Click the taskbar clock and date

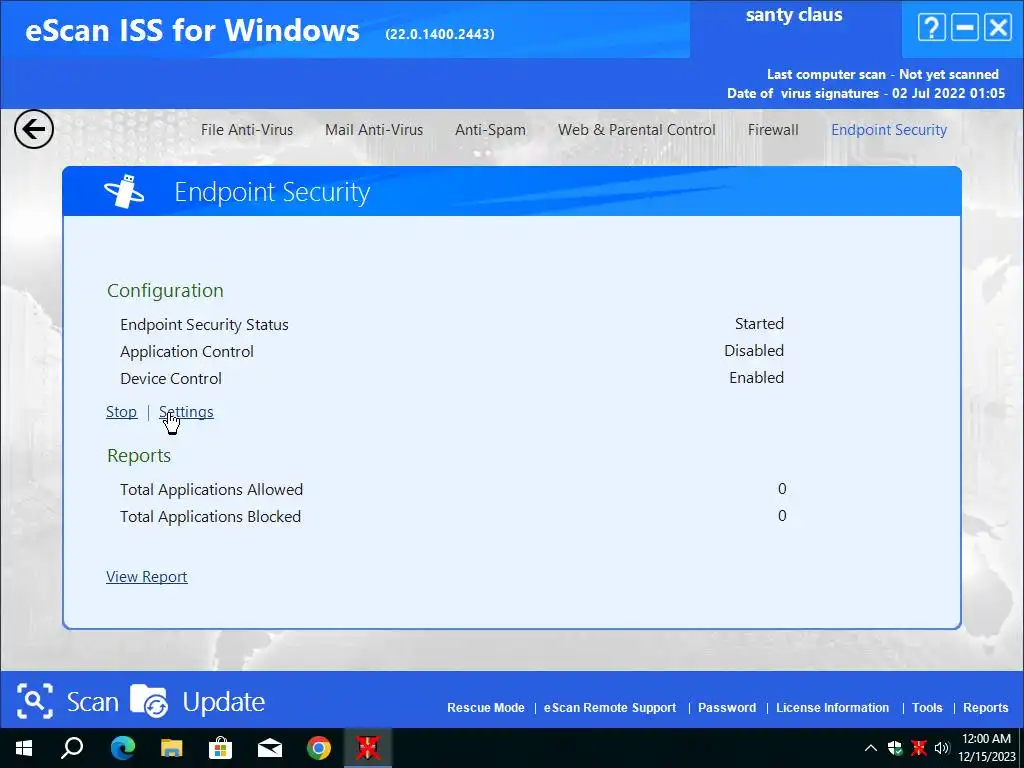[987, 748]
